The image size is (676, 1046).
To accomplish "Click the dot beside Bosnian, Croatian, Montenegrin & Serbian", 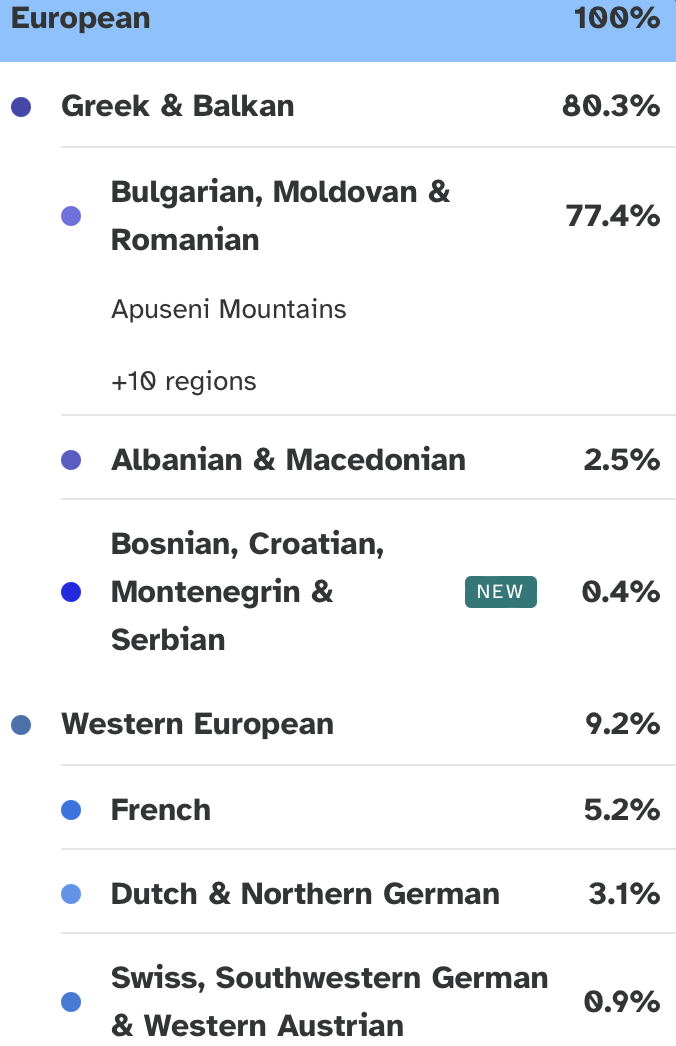I will tap(71, 592).
